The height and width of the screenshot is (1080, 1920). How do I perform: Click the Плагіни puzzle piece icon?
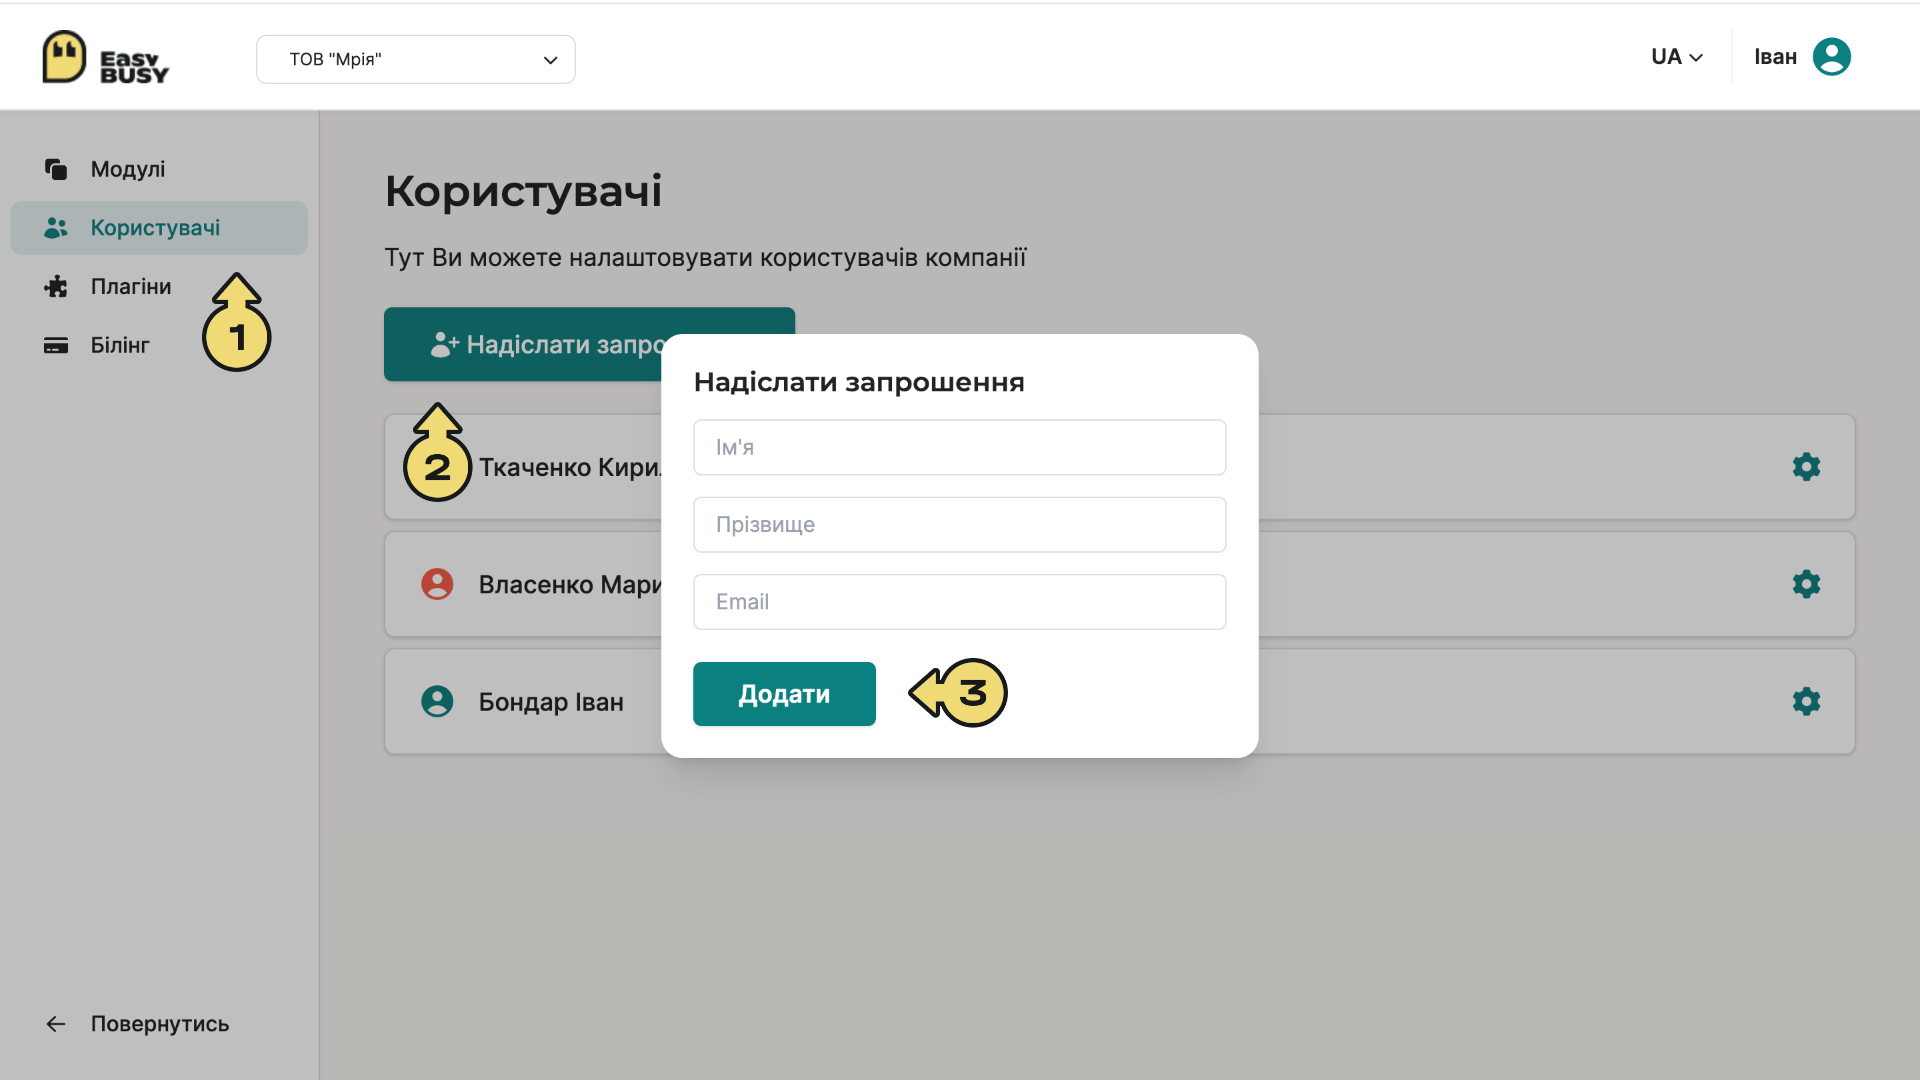[x=56, y=286]
